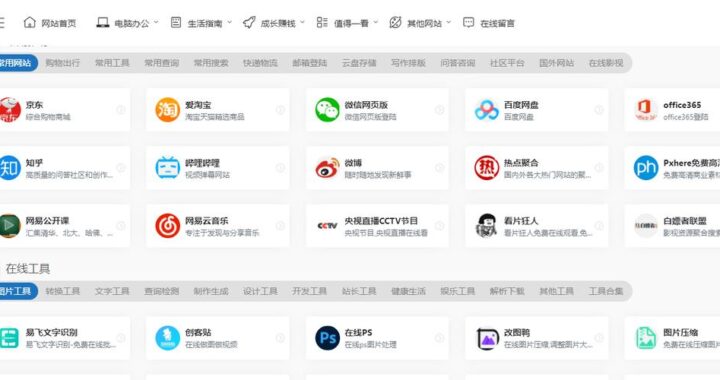Select the 娱乐工具 tab
720x380 pixels.
click(x=458, y=291)
